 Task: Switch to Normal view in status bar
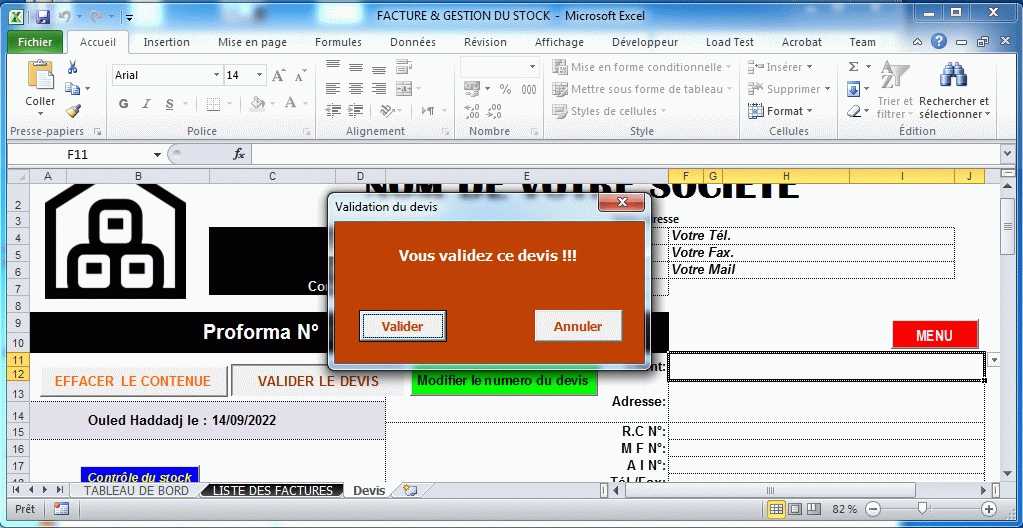(776, 509)
